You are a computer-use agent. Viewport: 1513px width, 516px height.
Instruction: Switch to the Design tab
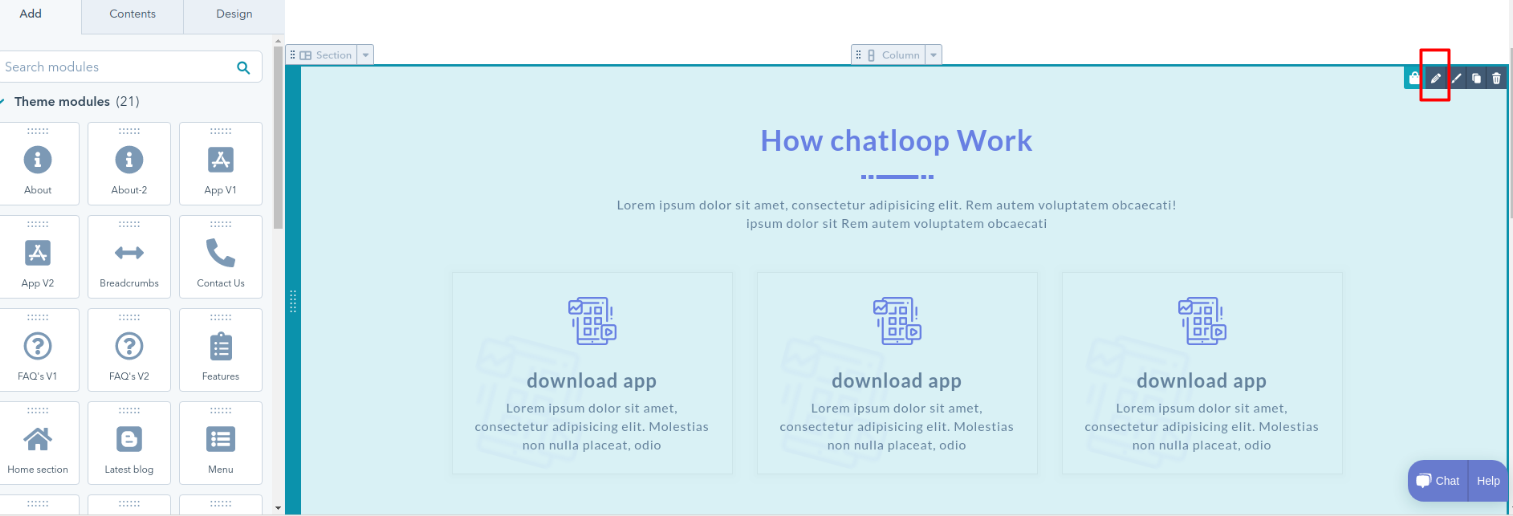[x=233, y=14]
